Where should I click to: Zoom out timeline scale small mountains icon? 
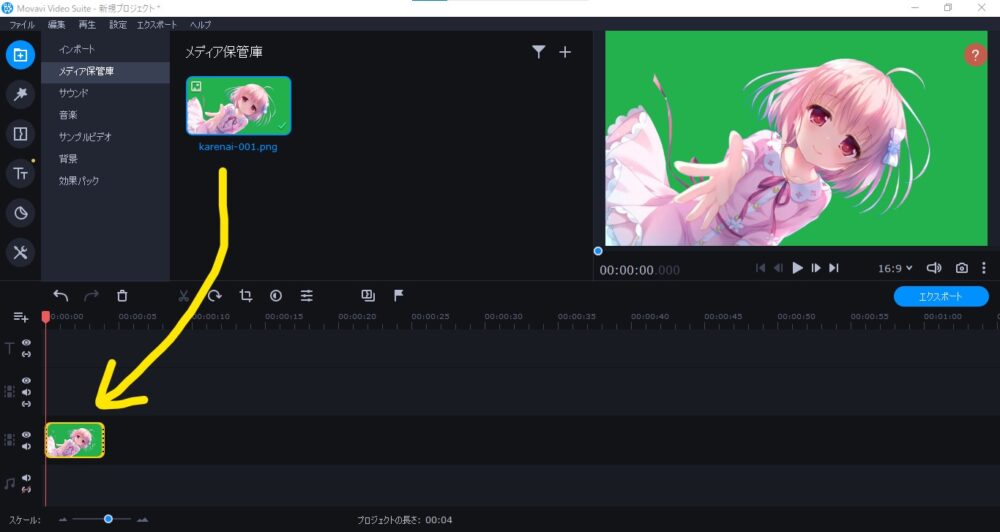click(x=62, y=520)
